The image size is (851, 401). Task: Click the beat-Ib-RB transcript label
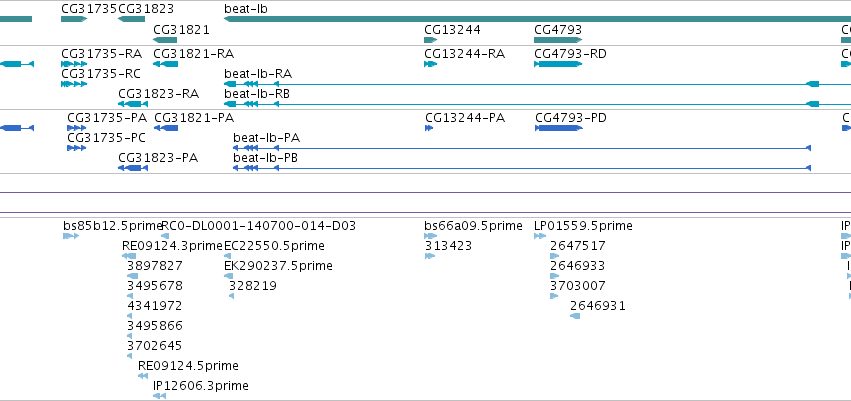[x=257, y=94]
